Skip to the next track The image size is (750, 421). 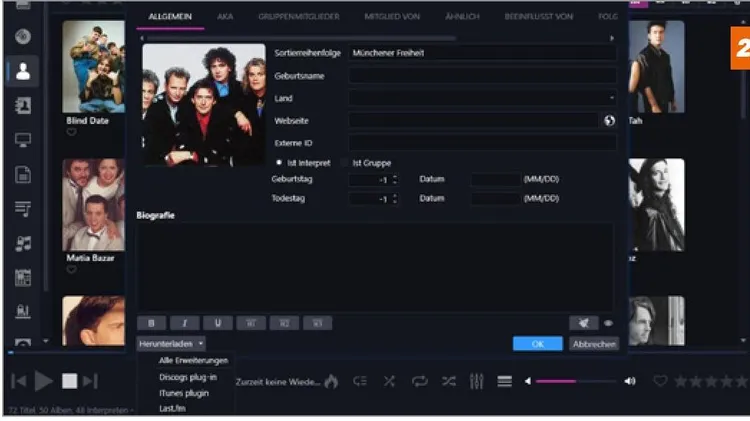[90, 381]
